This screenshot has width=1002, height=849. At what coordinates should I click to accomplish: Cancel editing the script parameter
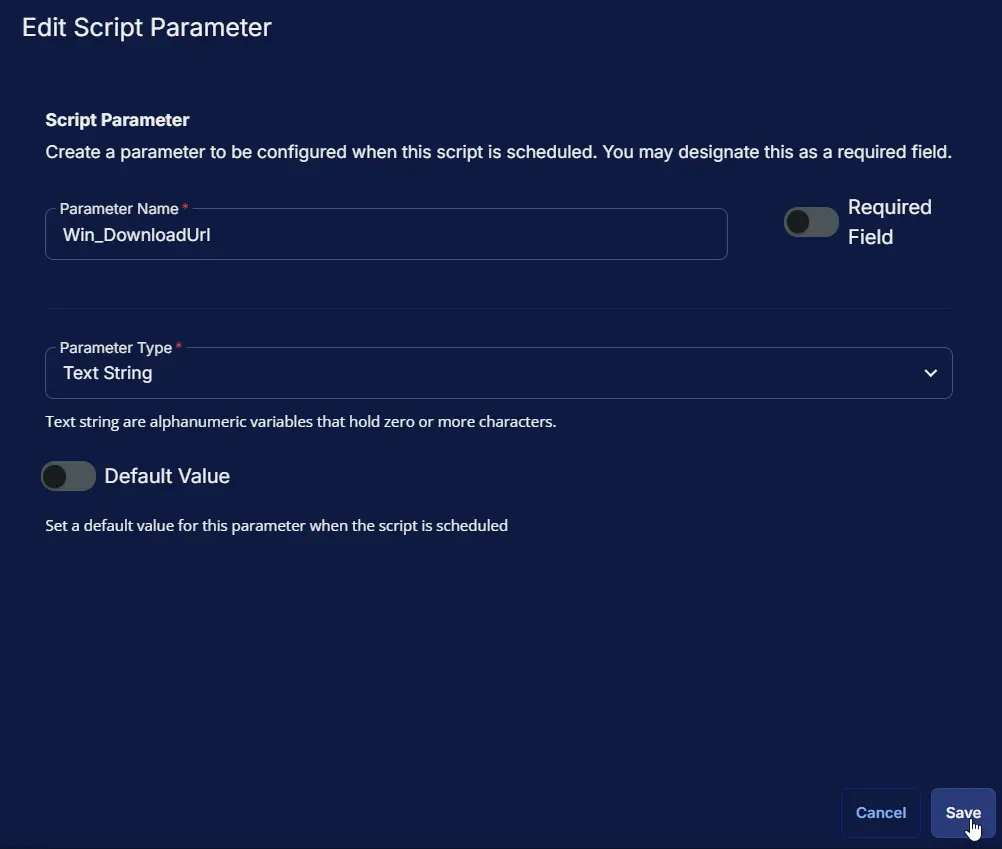pyautogui.click(x=881, y=813)
